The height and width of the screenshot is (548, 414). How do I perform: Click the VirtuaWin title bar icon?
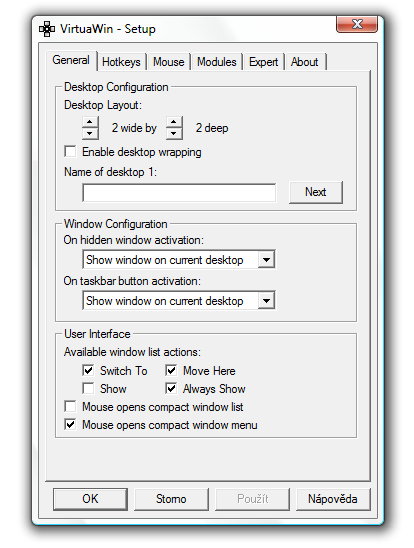click(47, 29)
